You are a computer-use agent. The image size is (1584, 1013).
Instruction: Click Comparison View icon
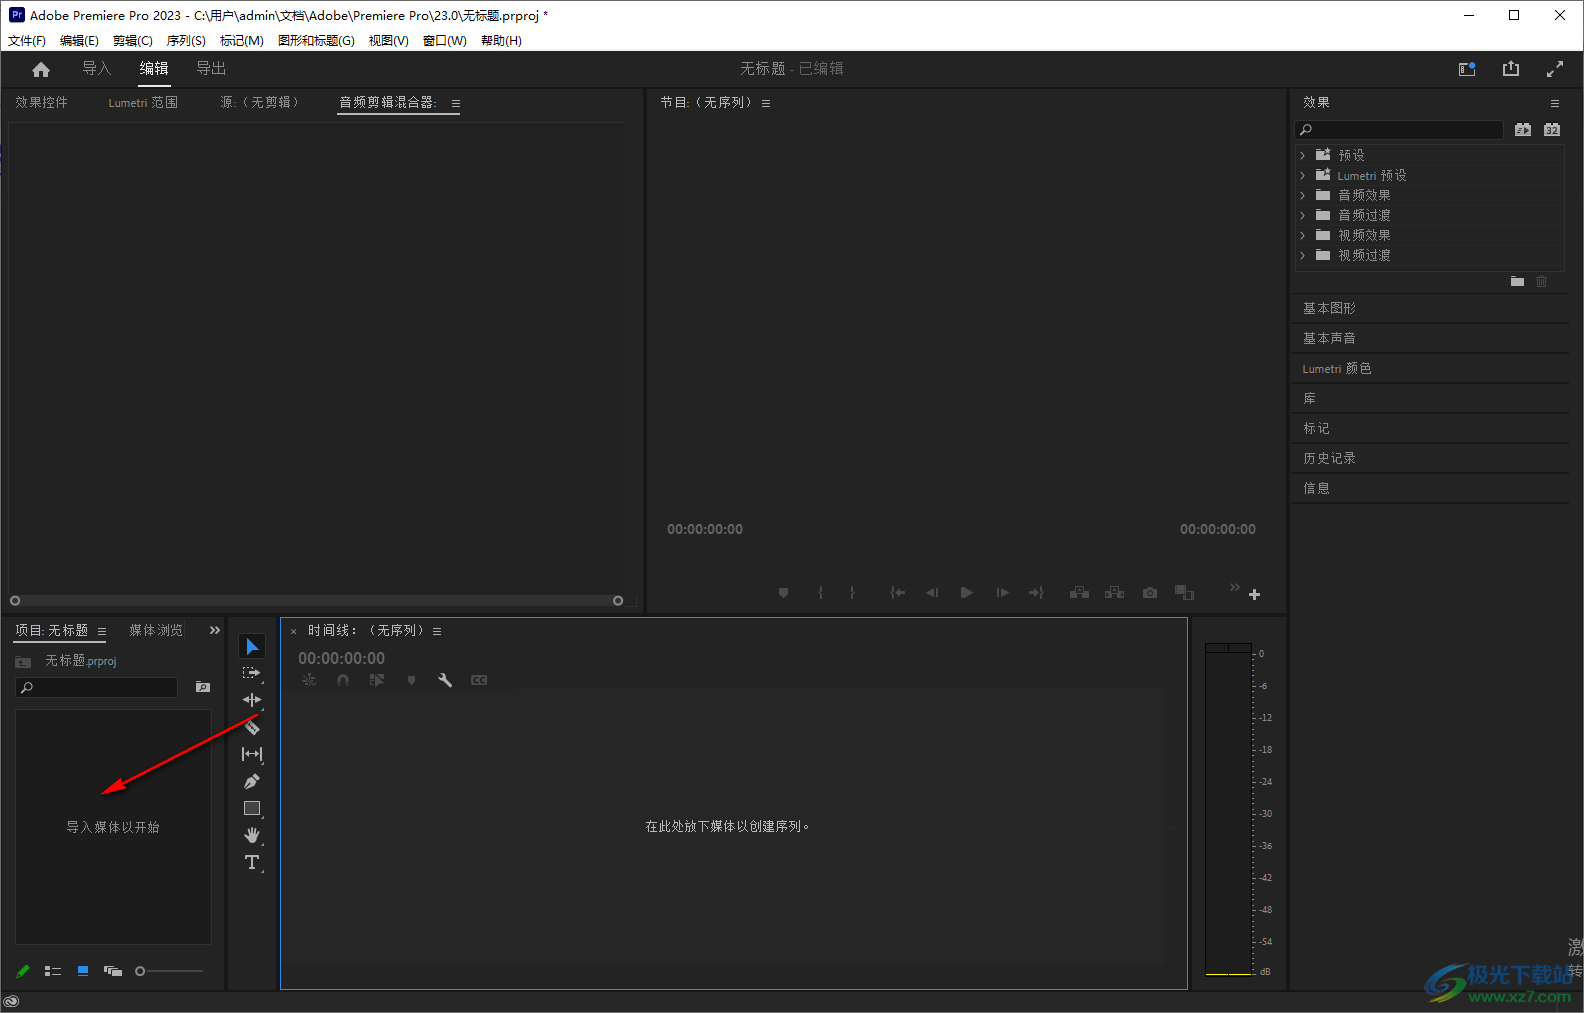pyautogui.click(x=1184, y=593)
